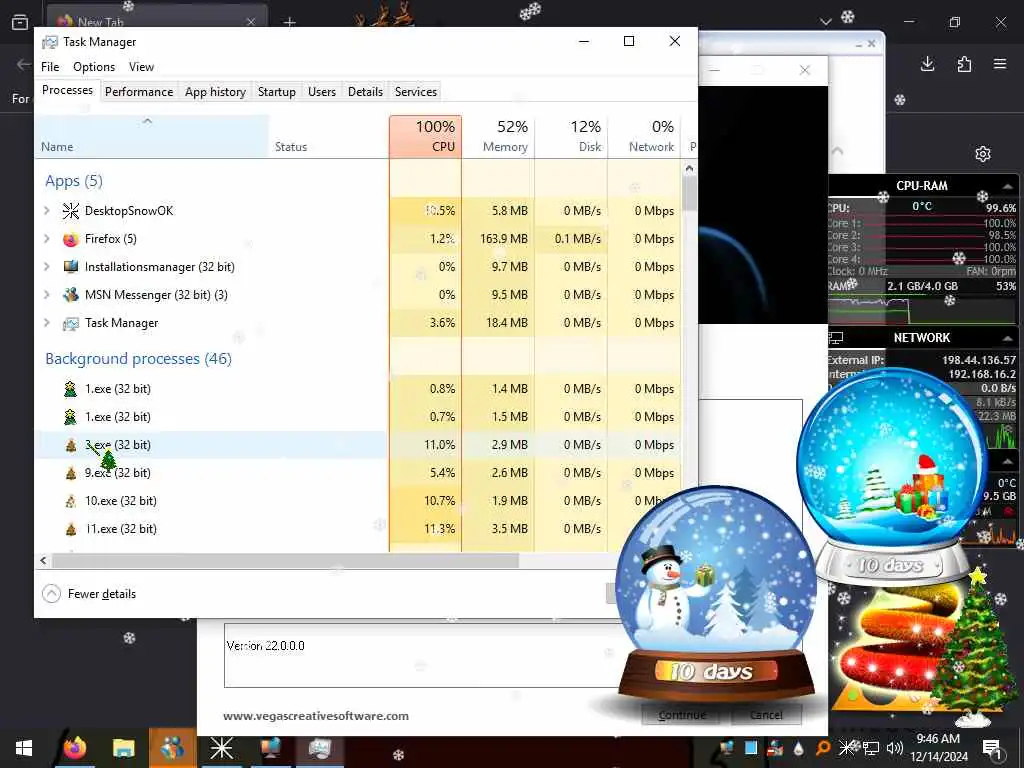Click the horizontal scrollbar left arrow
Screen dimensions: 1024x768
[43, 560]
